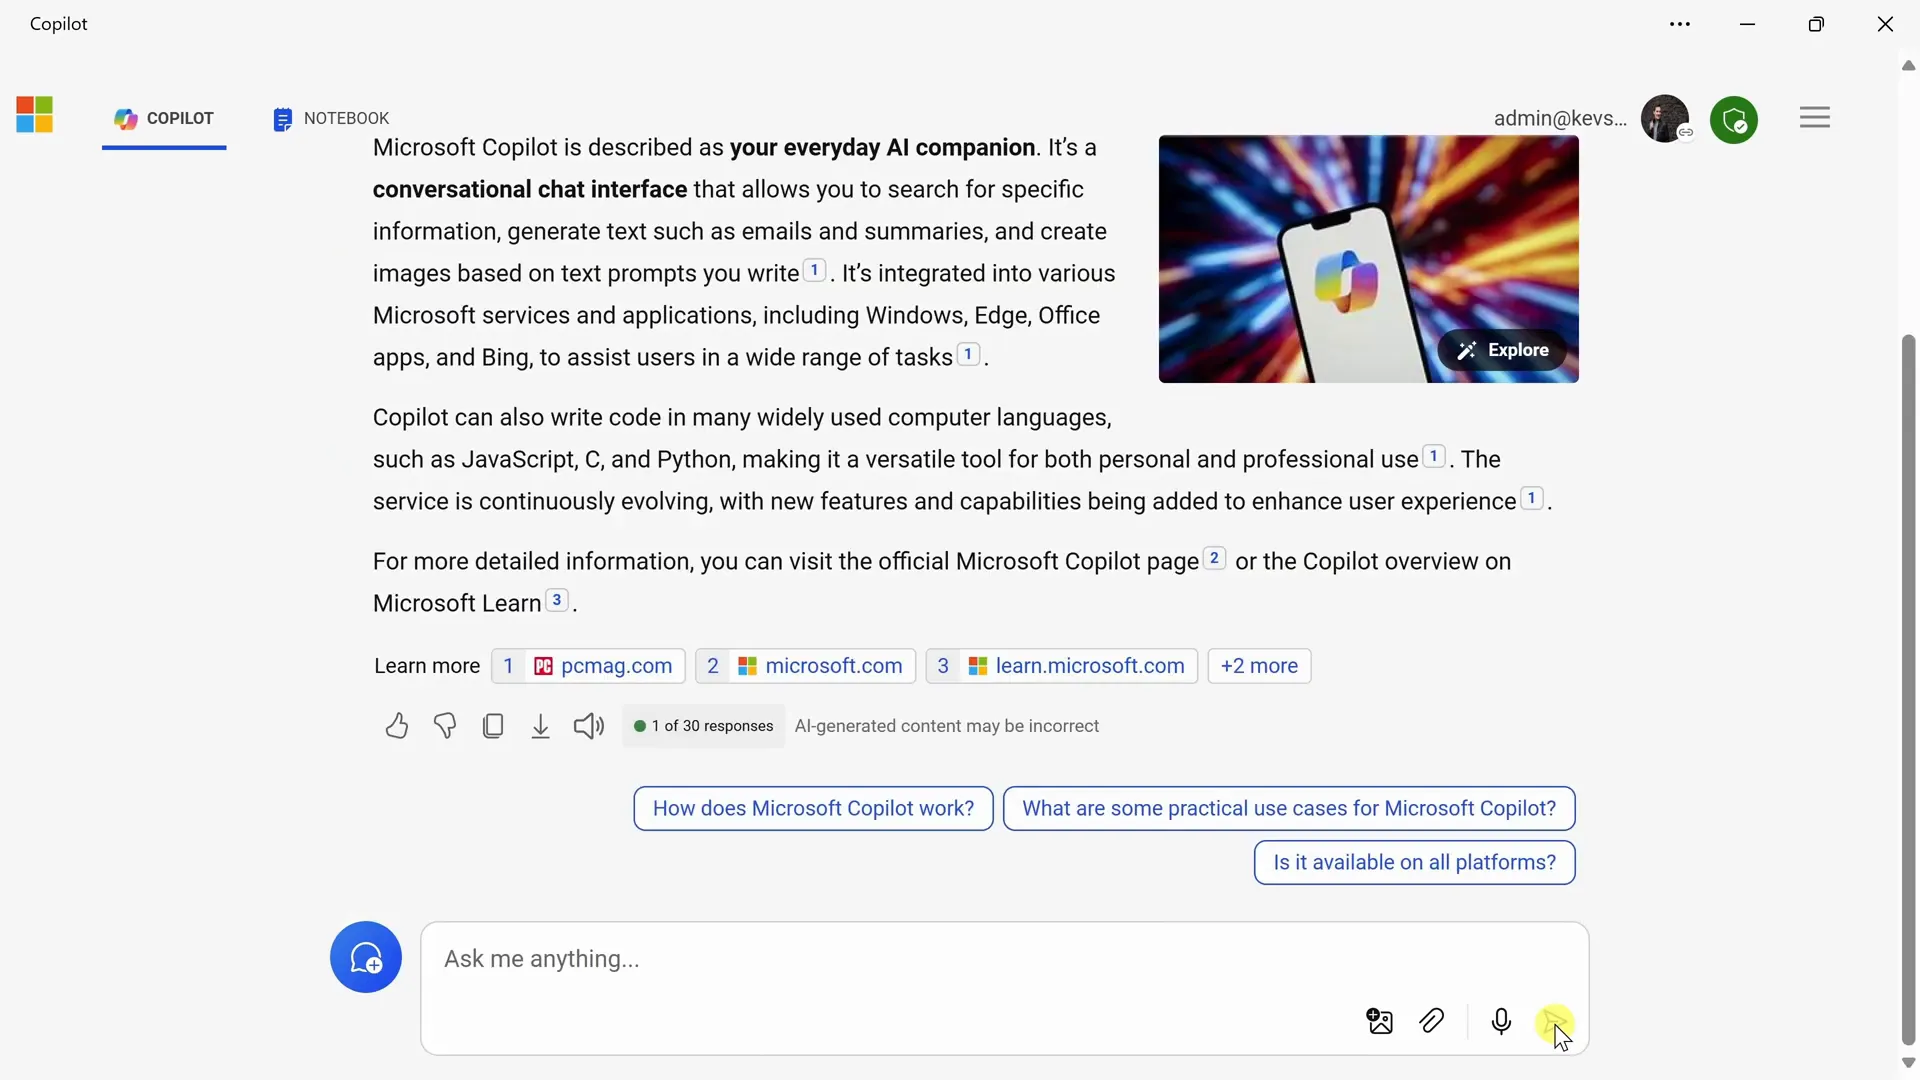This screenshot has width=1920, height=1080.
Task: Select the 'How does Microsoft Copilot work?' suggestion
Action: click(x=813, y=809)
